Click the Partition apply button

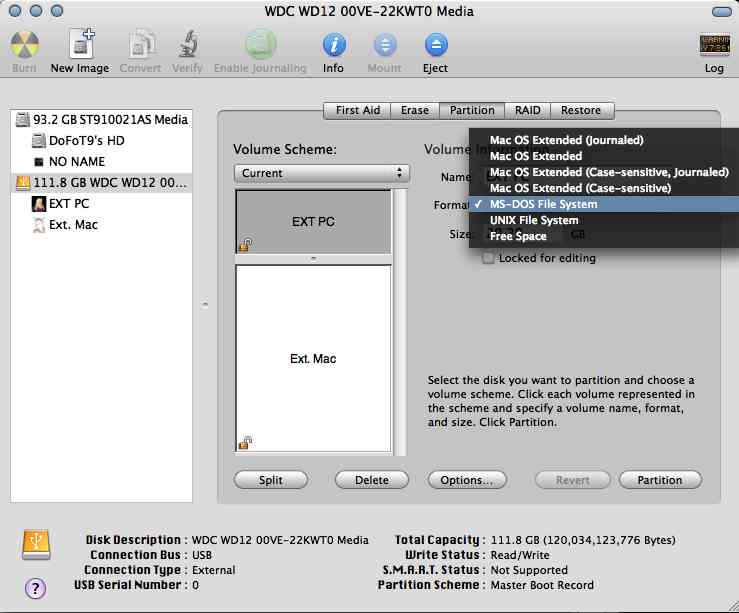(x=660, y=480)
